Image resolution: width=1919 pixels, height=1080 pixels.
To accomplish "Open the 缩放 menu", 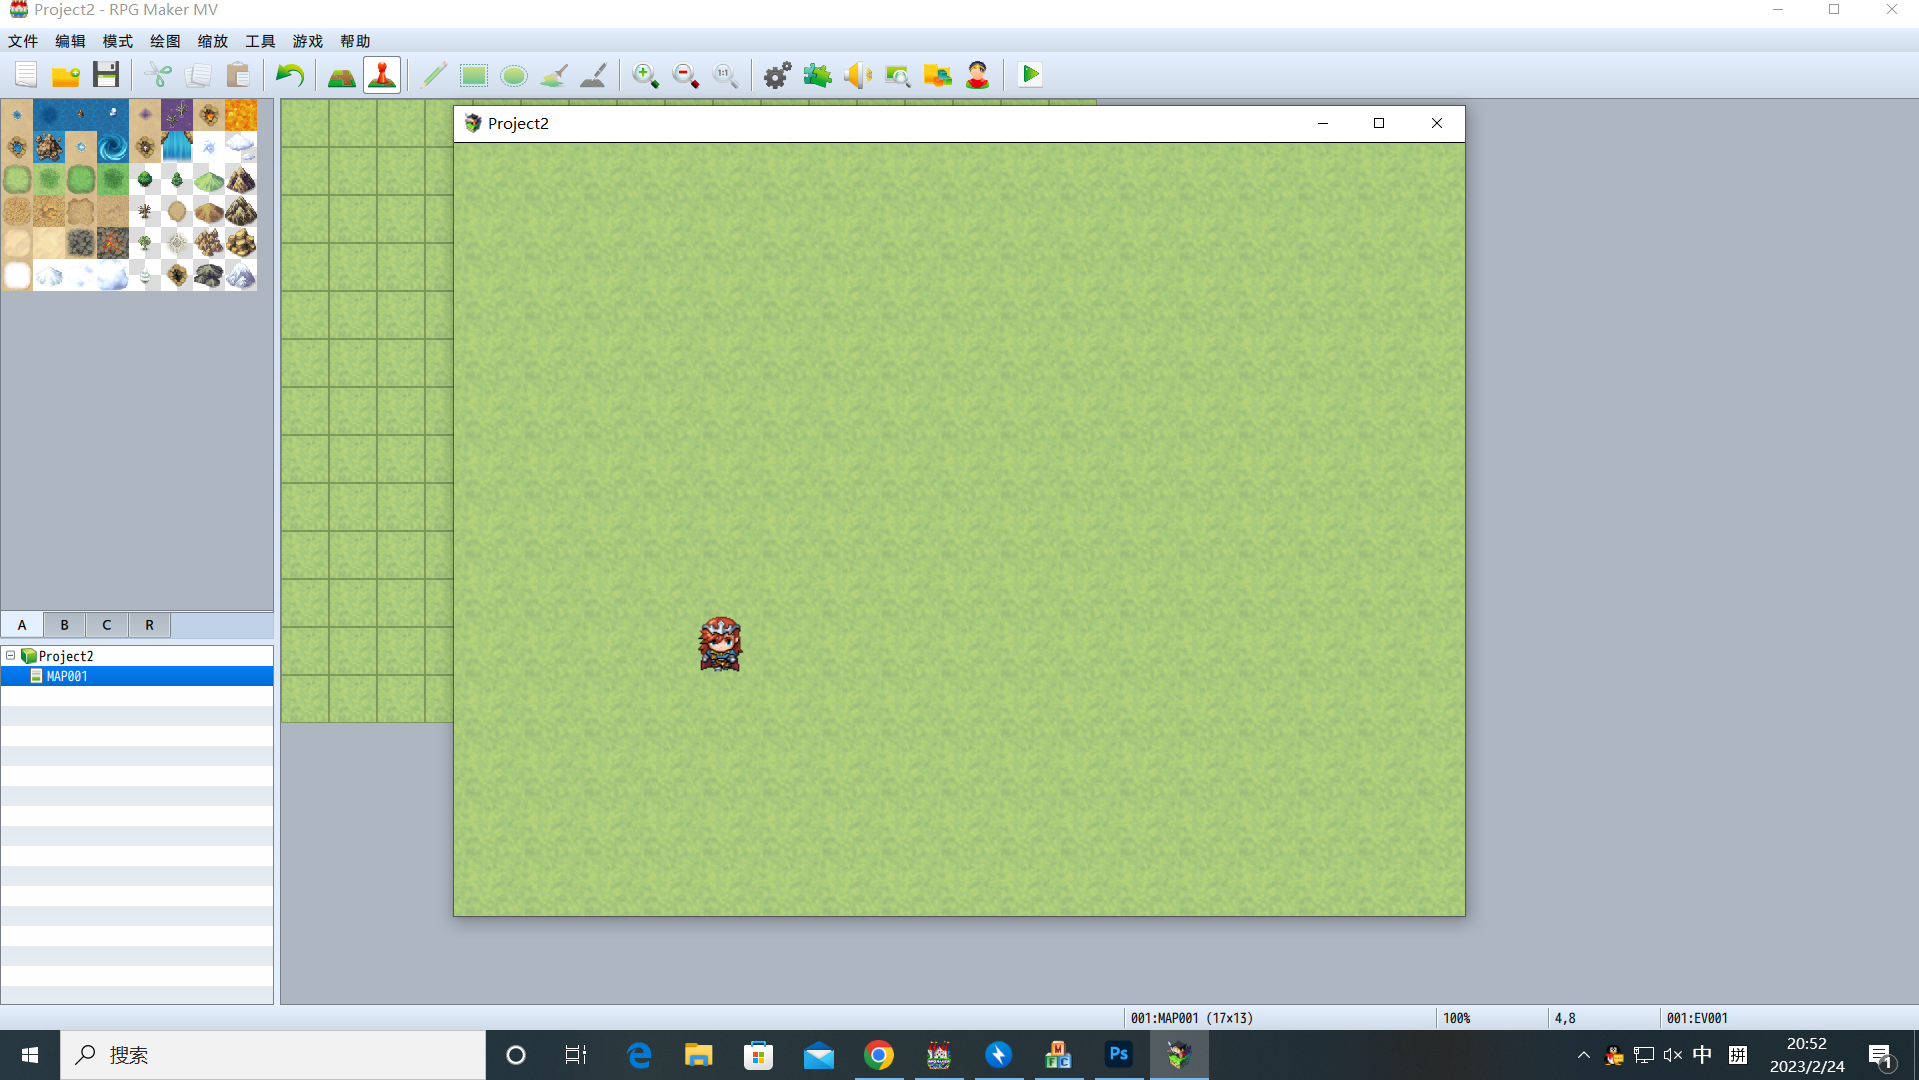I will [x=213, y=41].
